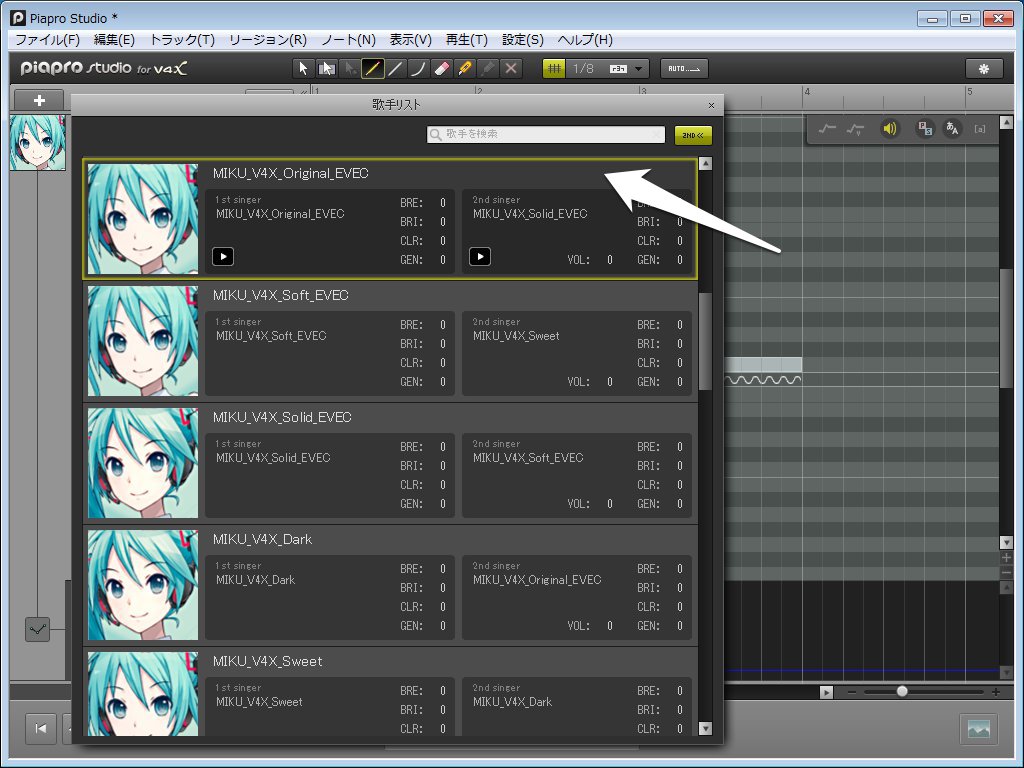This screenshot has width=1024, height=768.
Task: Toggle the triplet quantize button
Action: point(618,69)
